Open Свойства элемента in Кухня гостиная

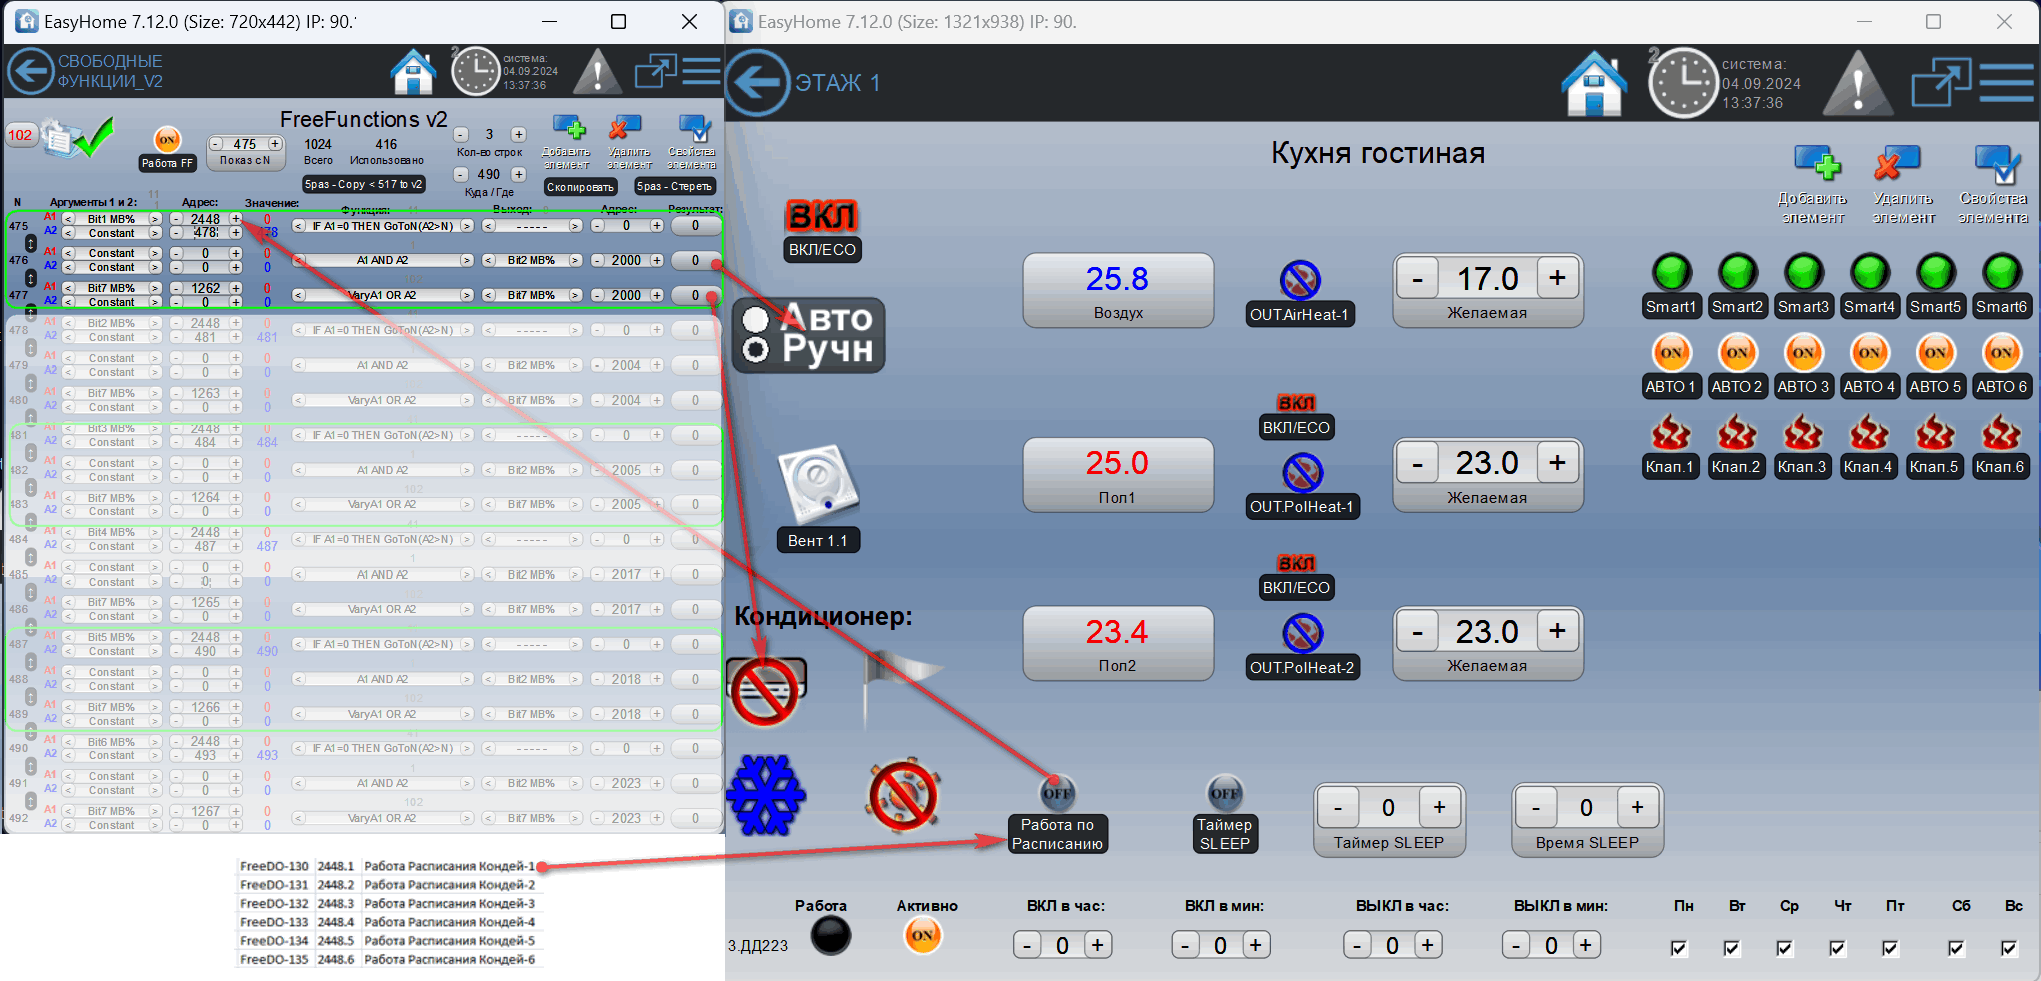click(x=1994, y=164)
